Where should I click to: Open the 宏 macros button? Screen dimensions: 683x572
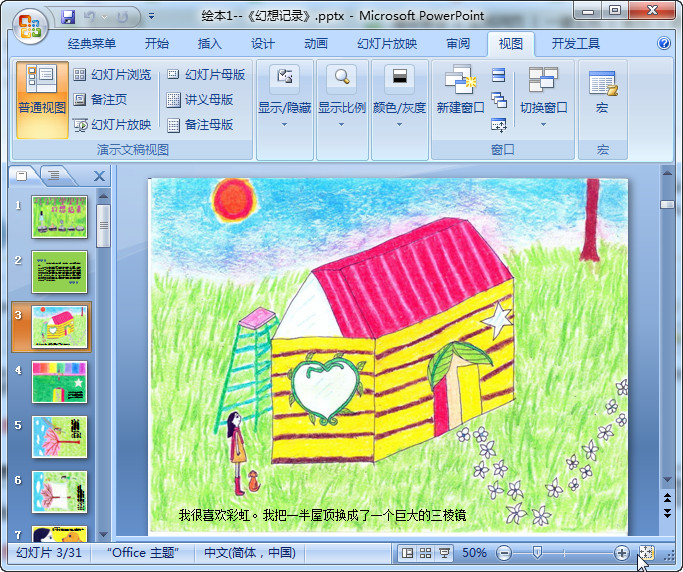click(x=603, y=91)
